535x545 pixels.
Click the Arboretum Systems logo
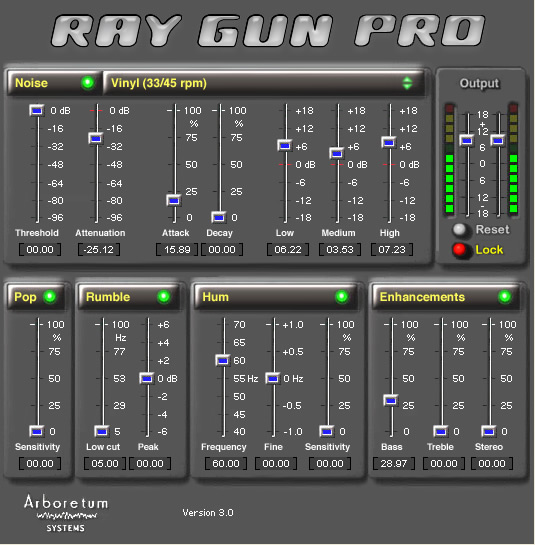tap(66, 513)
